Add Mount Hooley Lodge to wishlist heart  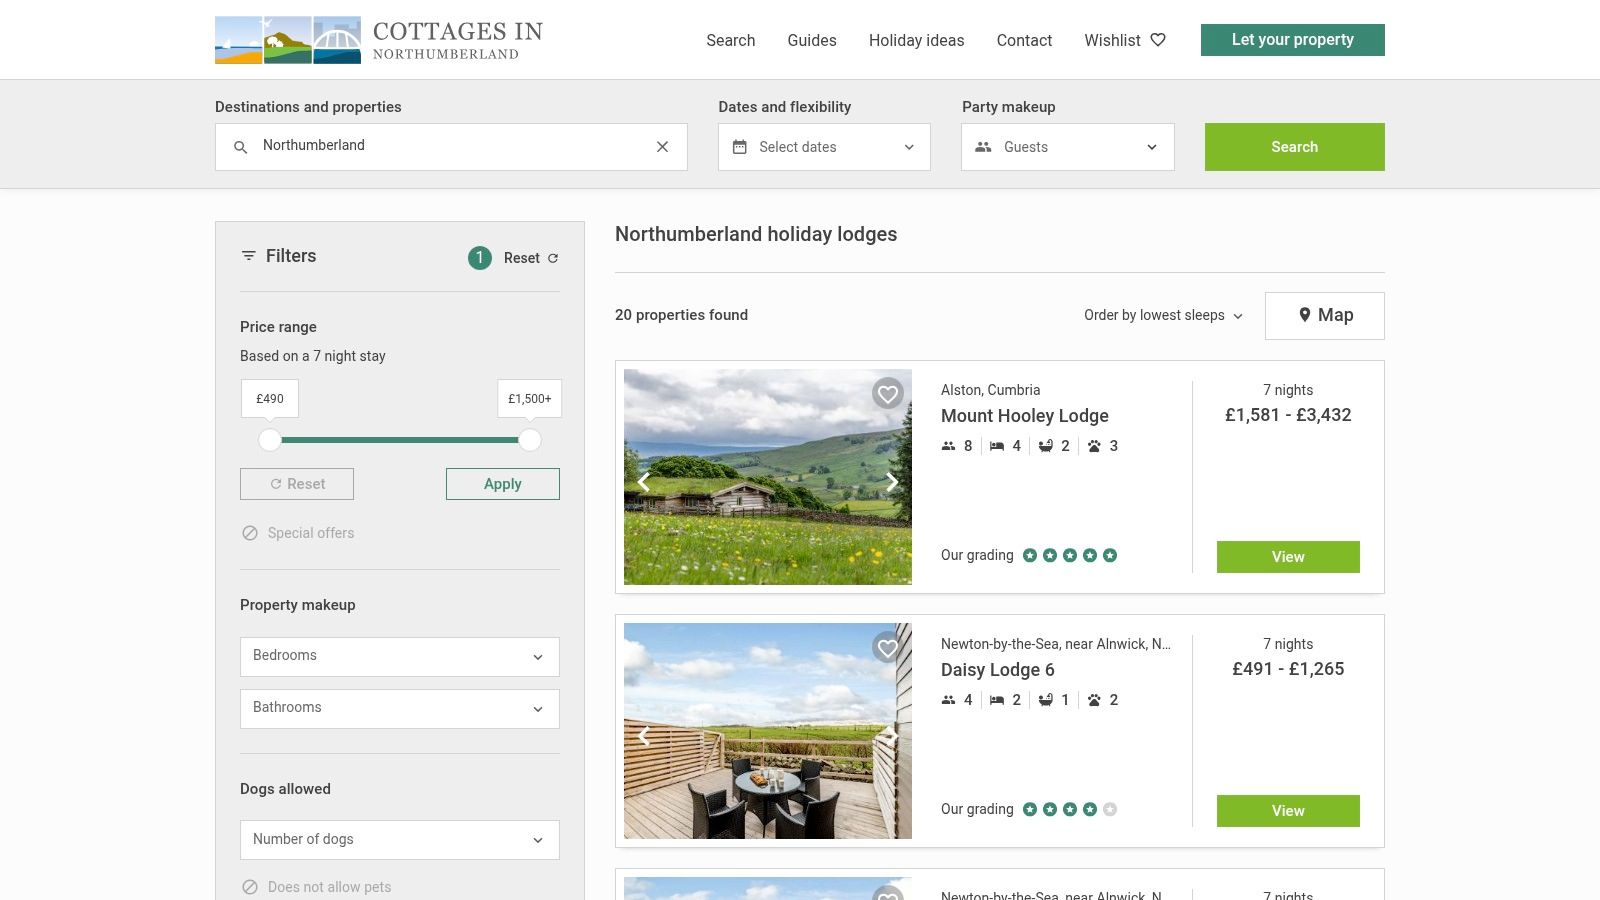point(887,394)
